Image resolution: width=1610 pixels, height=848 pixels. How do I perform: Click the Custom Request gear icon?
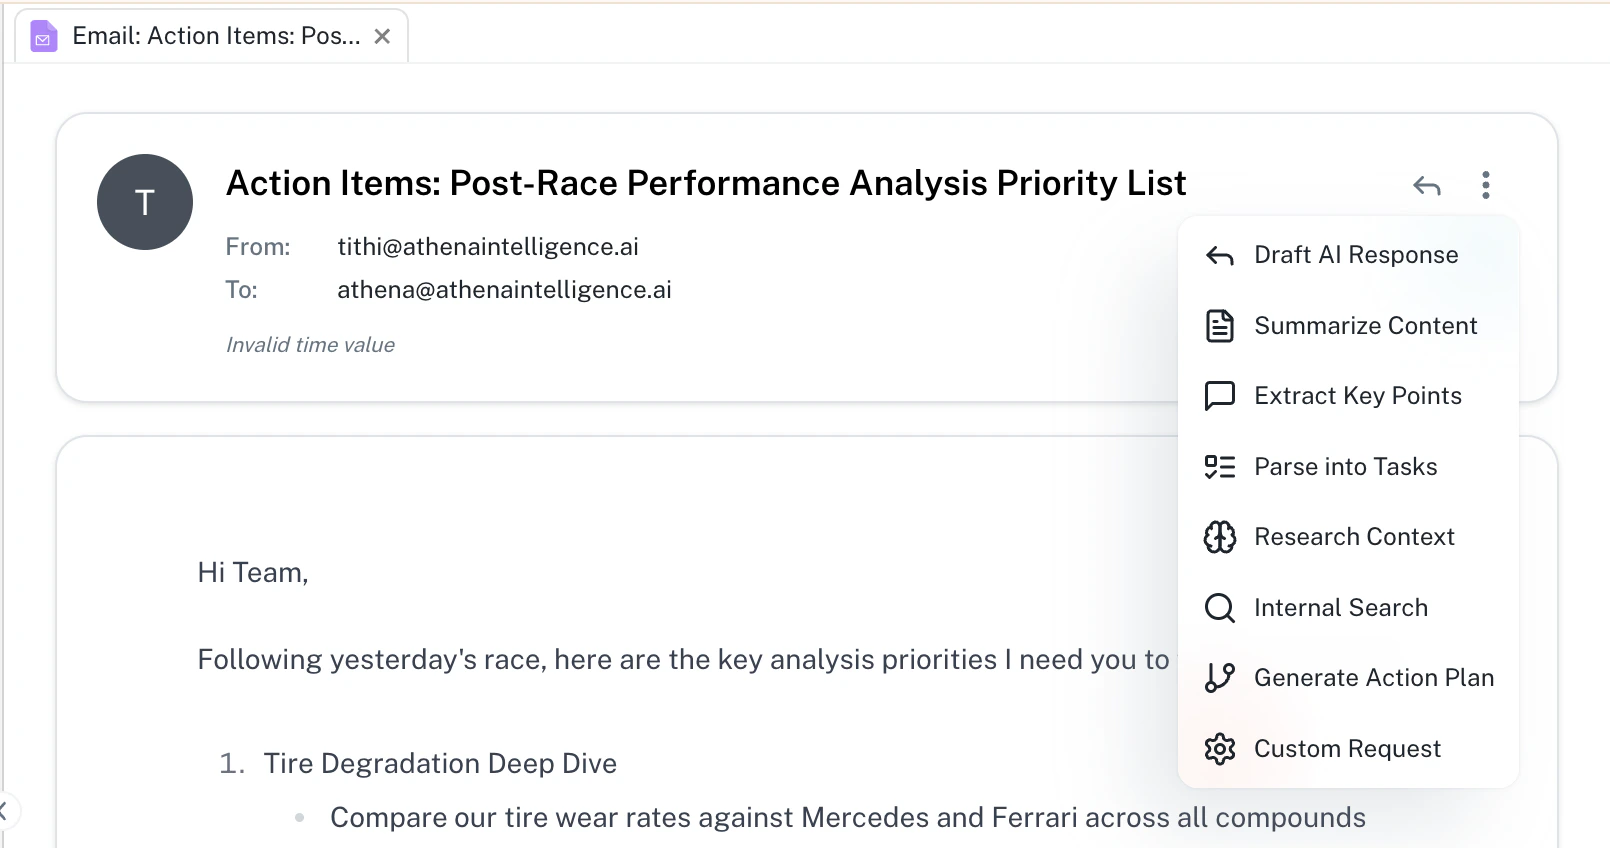pos(1219,749)
